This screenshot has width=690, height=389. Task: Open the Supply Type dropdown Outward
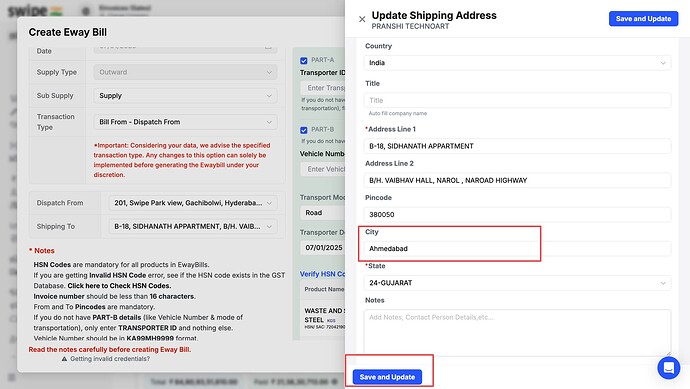click(x=185, y=72)
